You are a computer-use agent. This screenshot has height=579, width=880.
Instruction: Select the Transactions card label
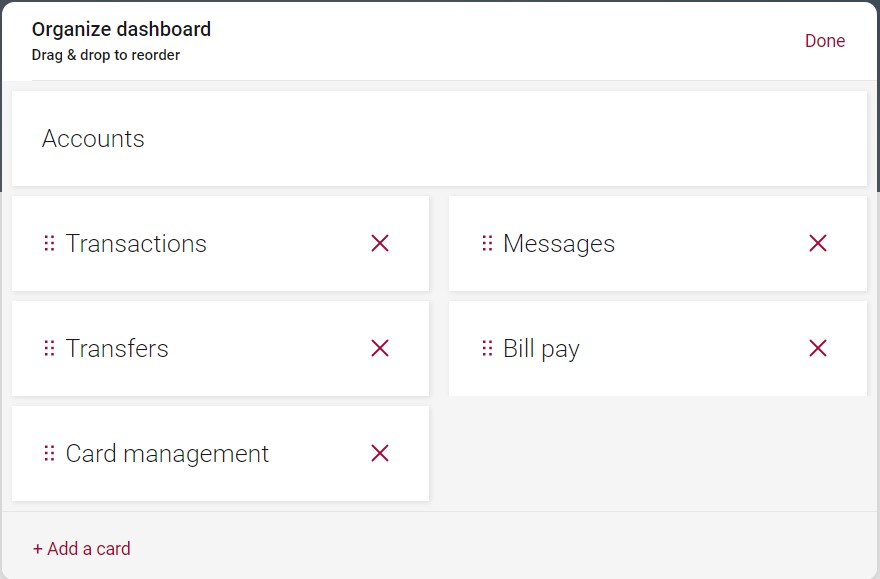click(136, 244)
